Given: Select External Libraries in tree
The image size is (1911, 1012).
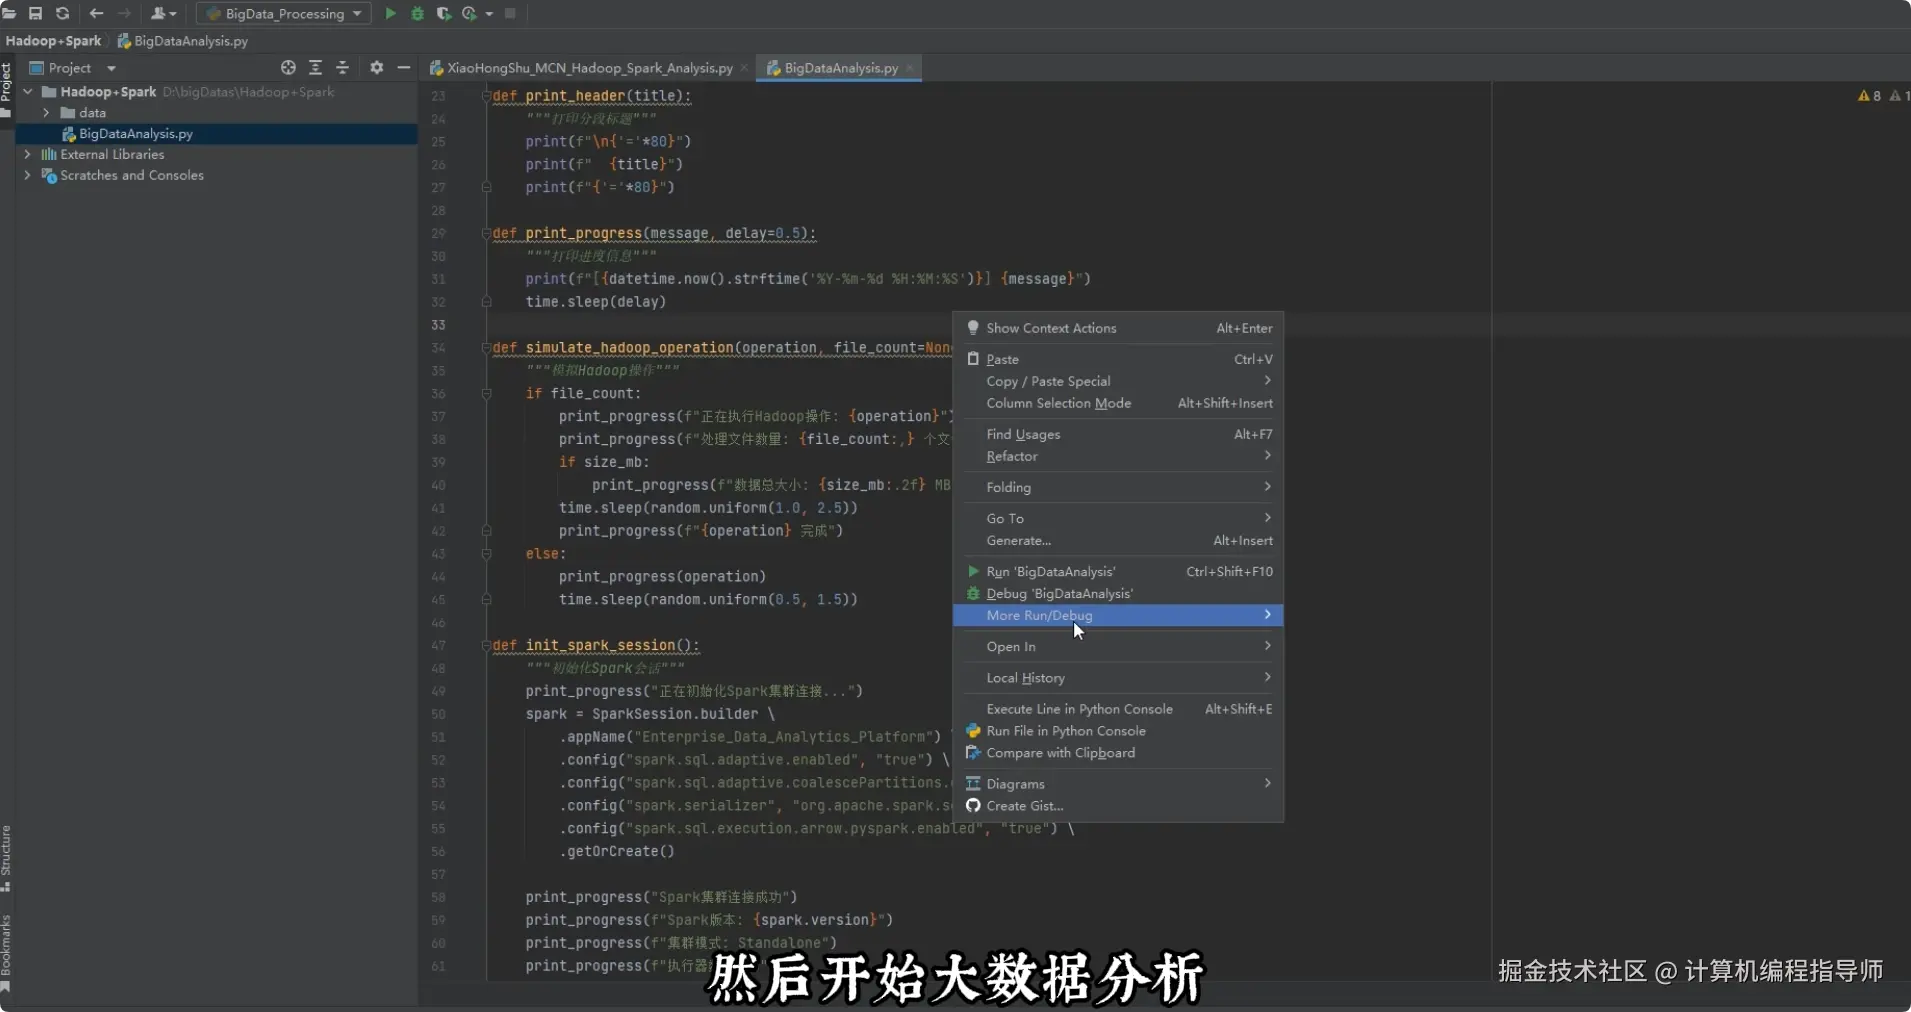Looking at the screenshot, I should pos(112,155).
